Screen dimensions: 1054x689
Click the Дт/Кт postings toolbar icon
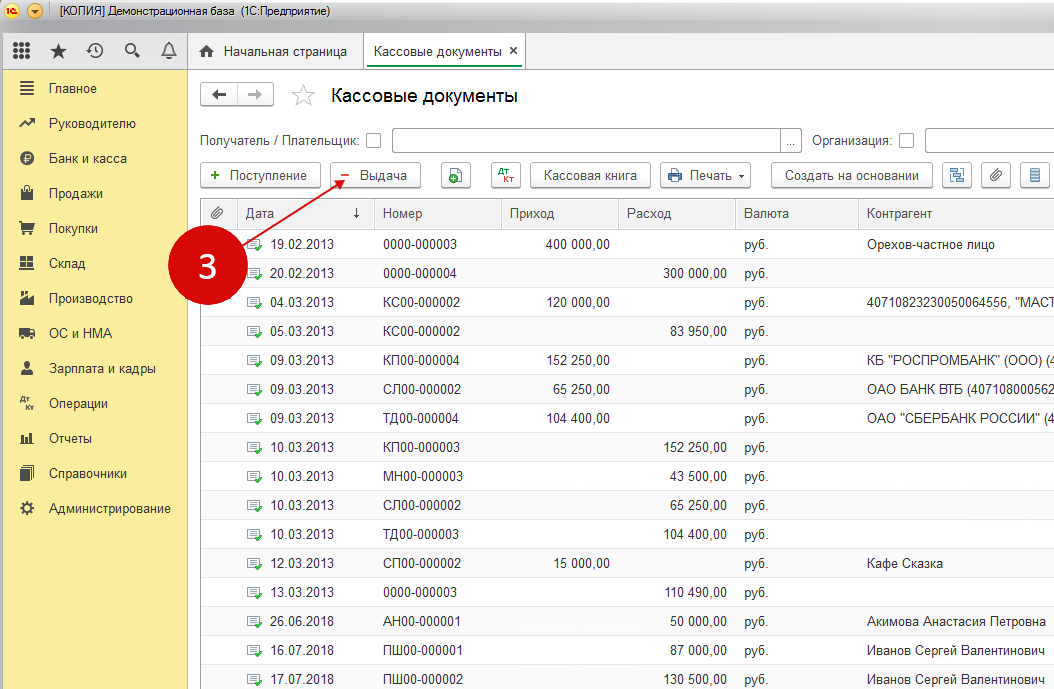point(506,175)
